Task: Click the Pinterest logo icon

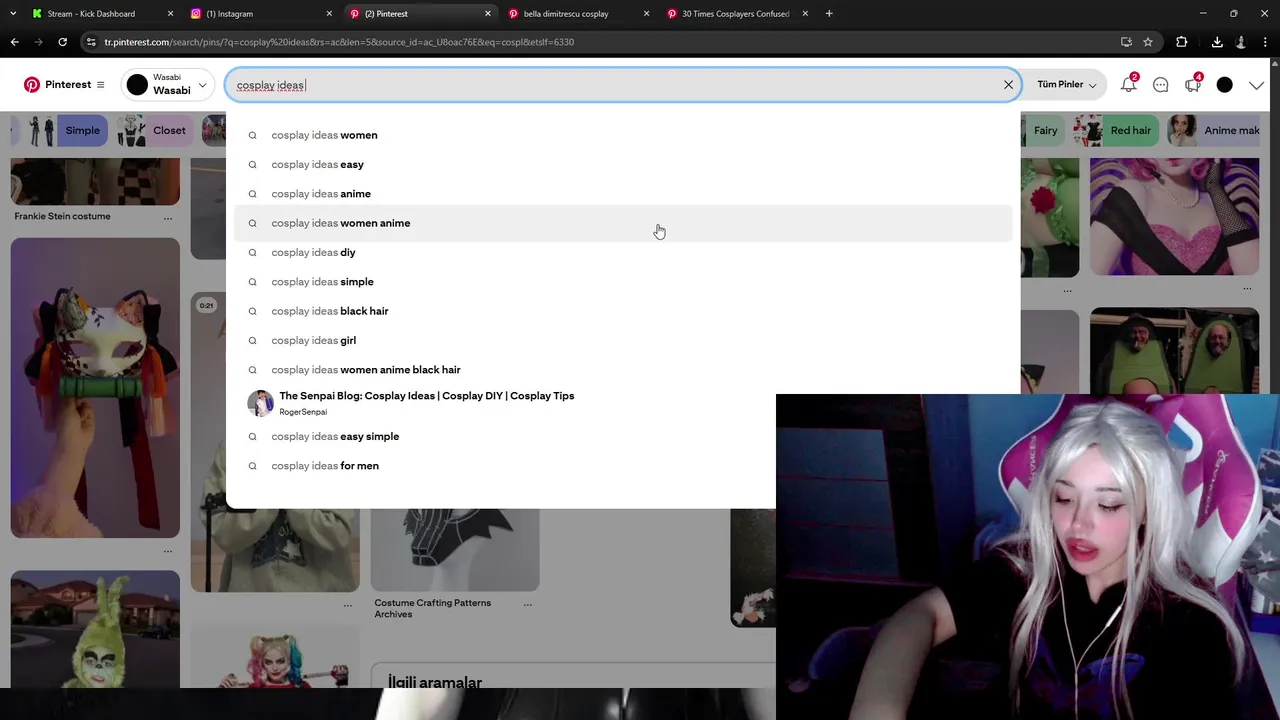Action: tap(32, 85)
